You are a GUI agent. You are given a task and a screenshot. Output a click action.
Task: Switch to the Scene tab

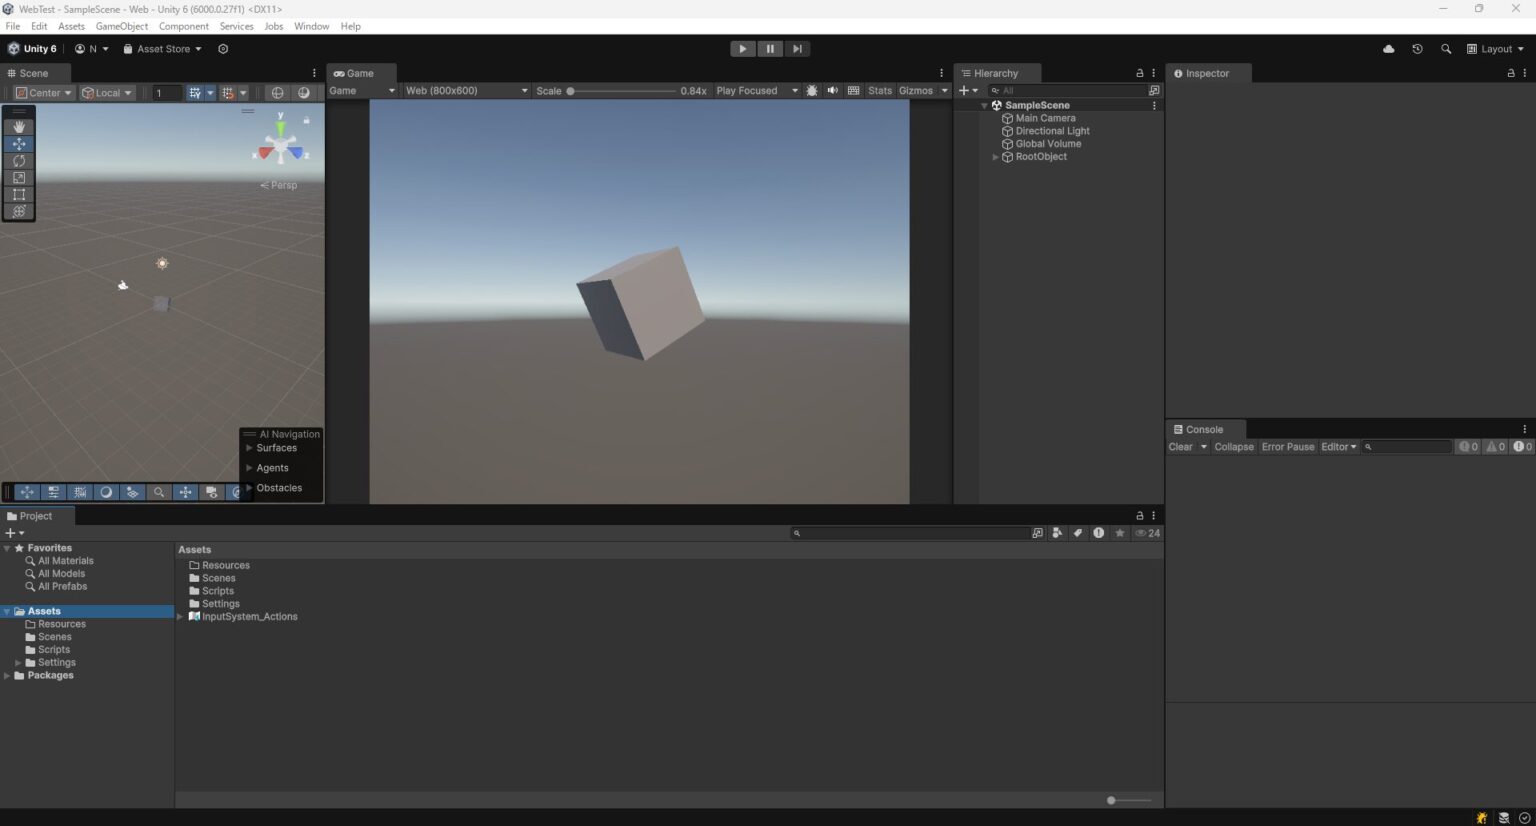point(35,73)
